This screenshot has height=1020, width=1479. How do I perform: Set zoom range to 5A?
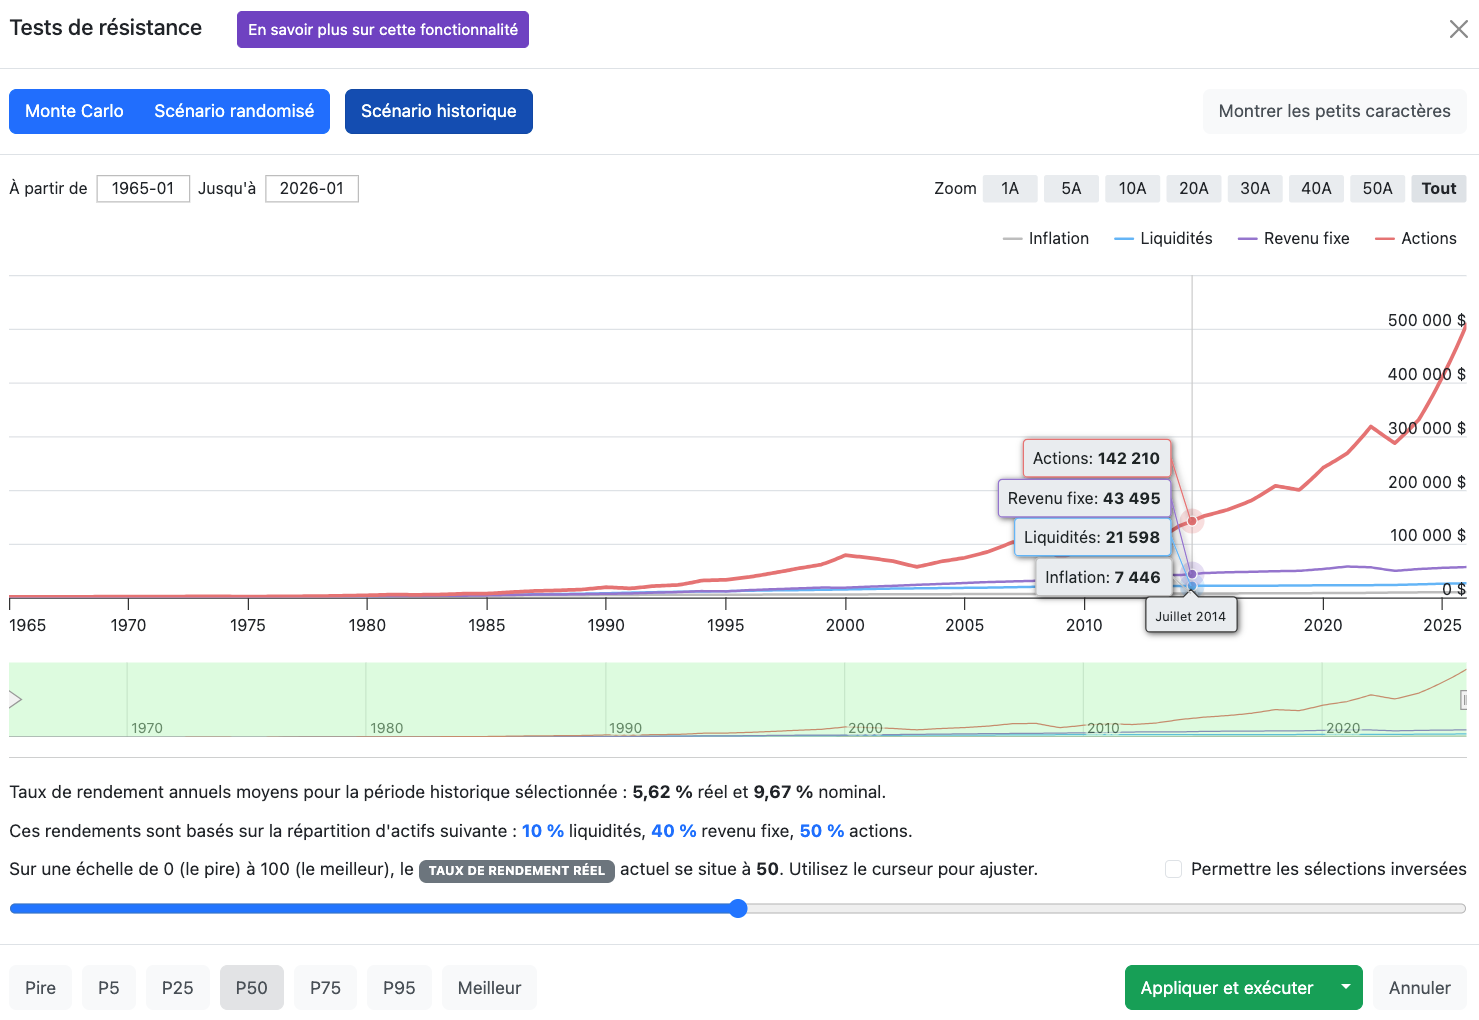[1071, 188]
